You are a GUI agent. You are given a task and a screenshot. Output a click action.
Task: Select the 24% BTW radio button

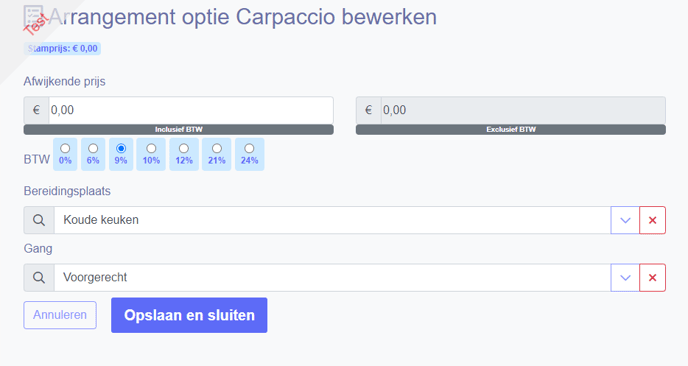(249, 148)
